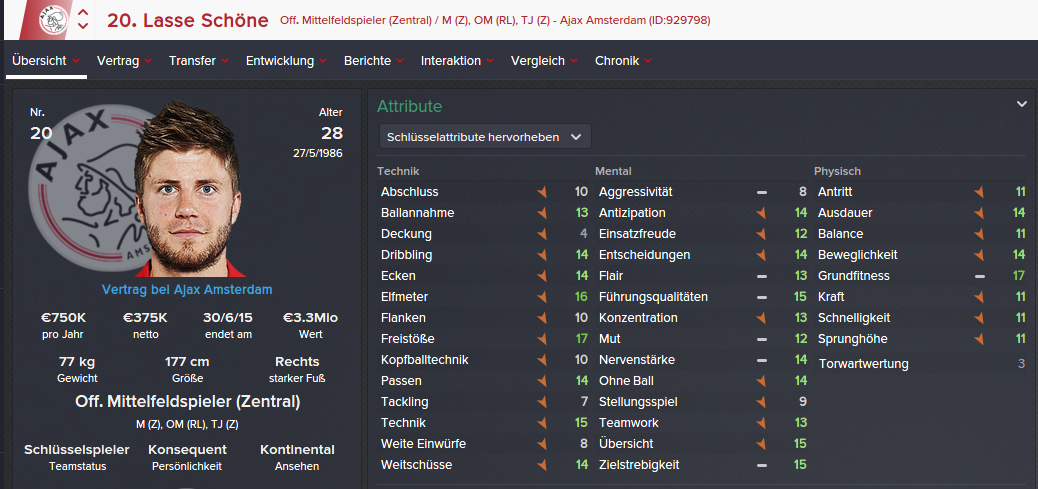Collapse the Attribute panel with the chevron
The image size is (1038, 489).
tap(1022, 104)
